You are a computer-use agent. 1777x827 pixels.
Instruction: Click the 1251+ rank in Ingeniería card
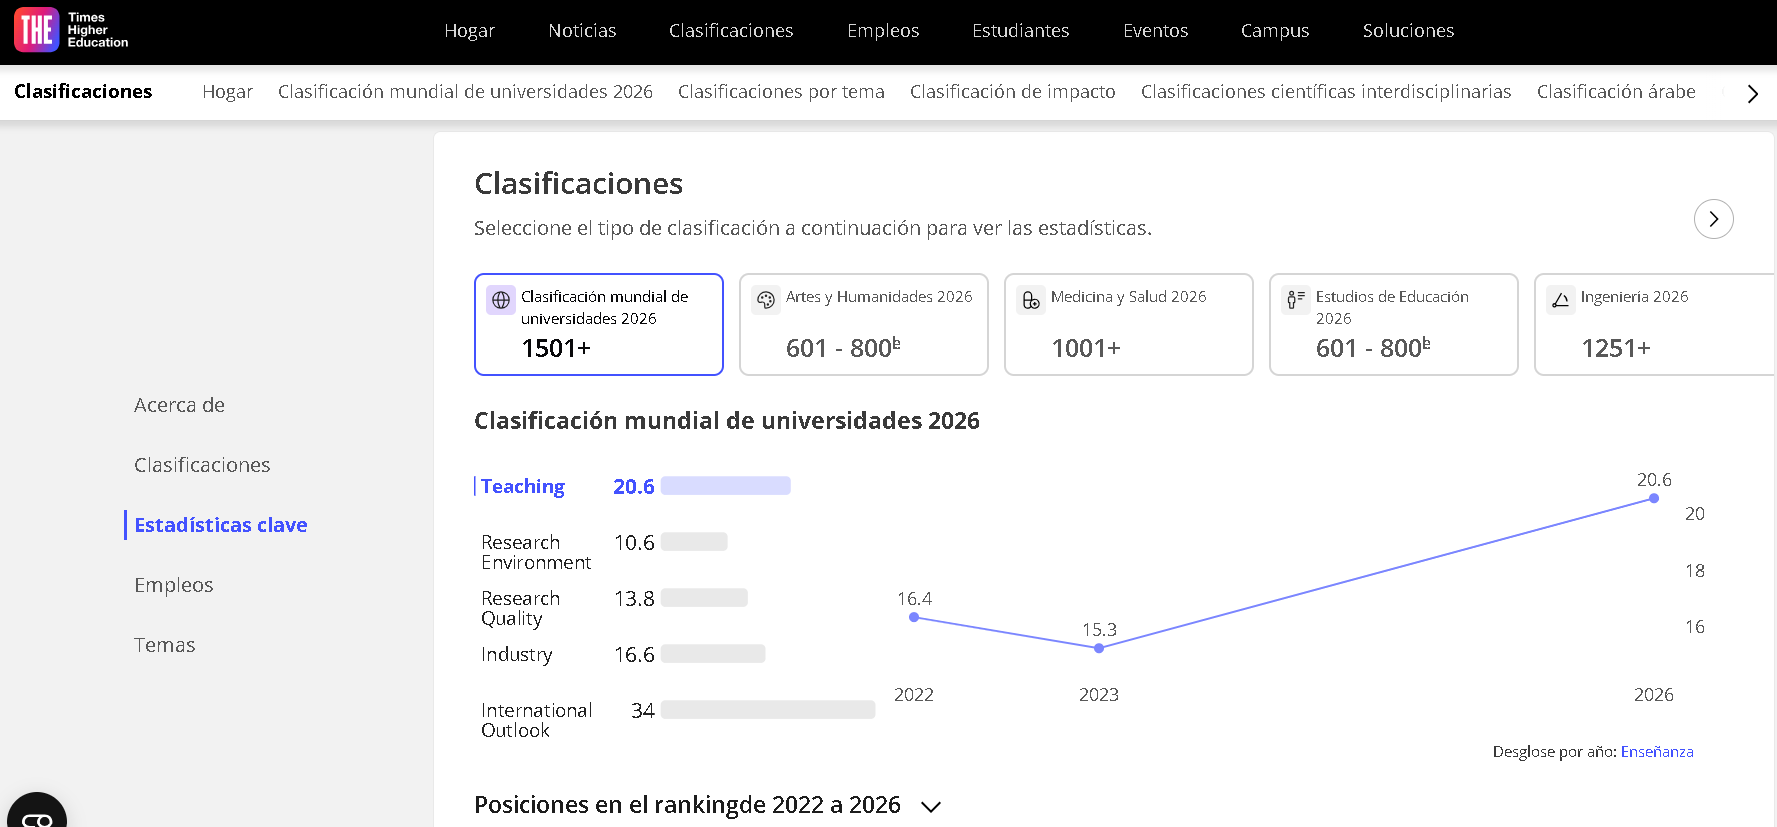coord(1616,348)
